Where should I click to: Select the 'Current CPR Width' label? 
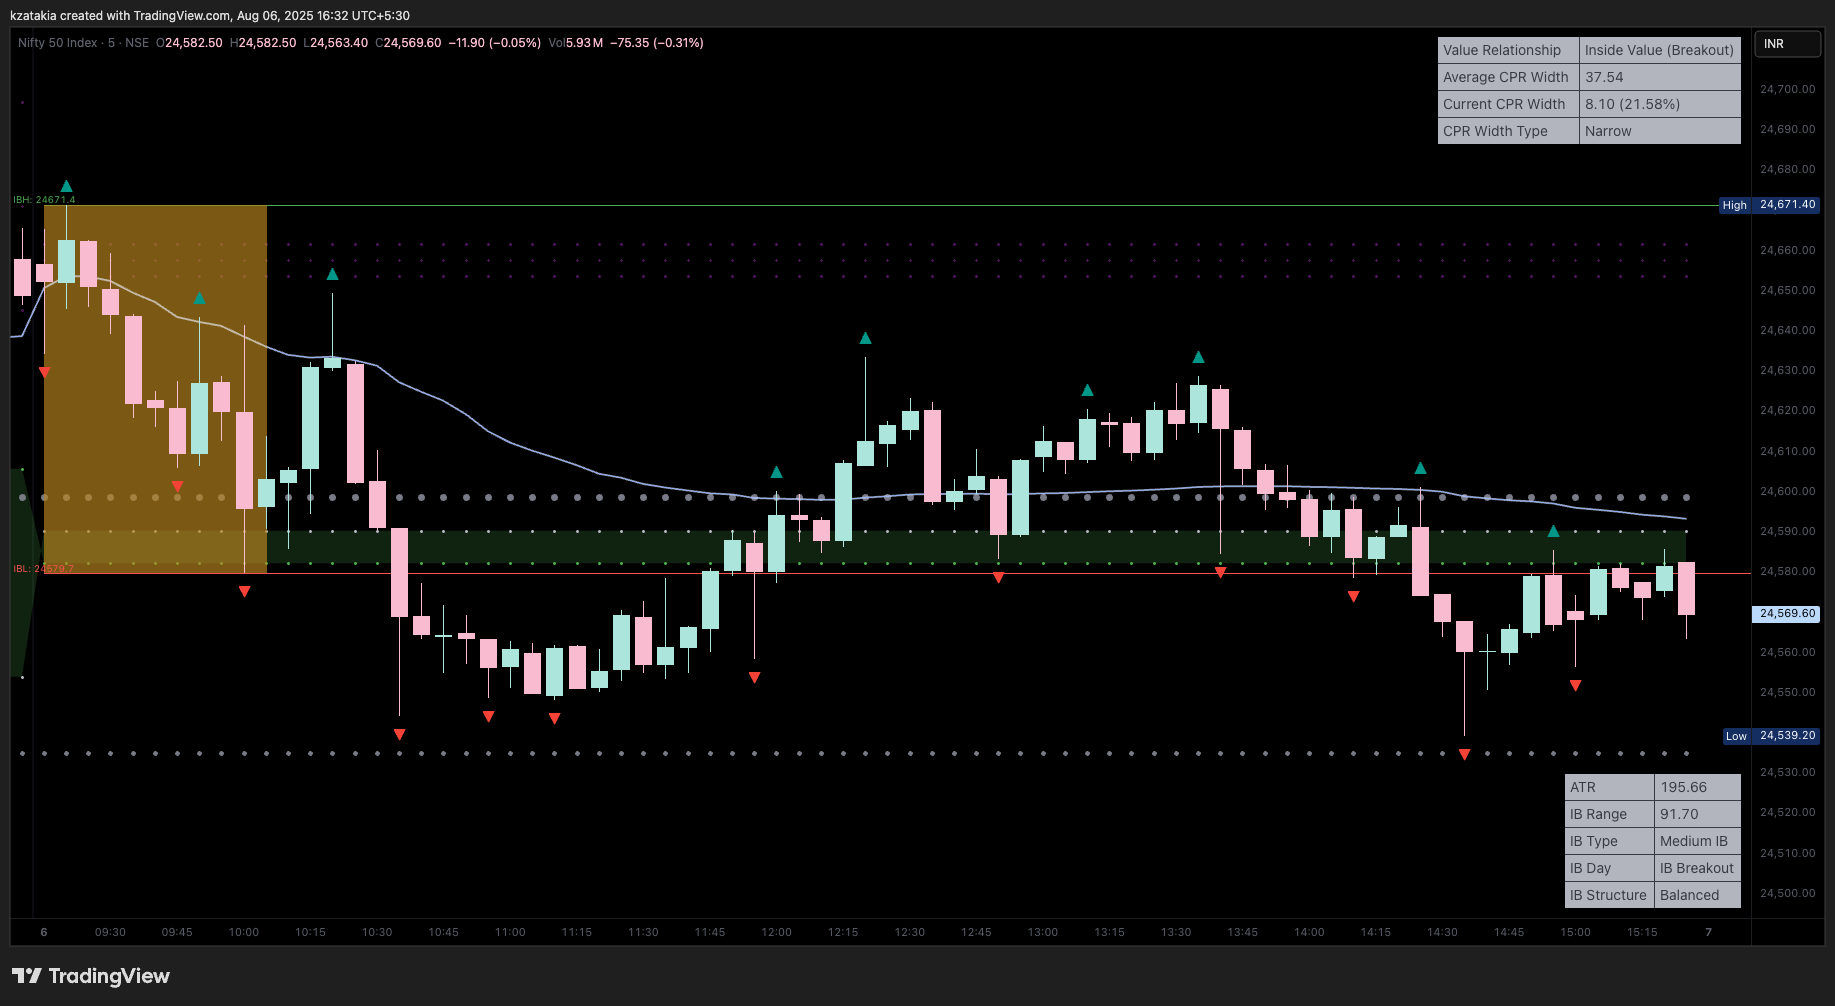[1508, 104]
